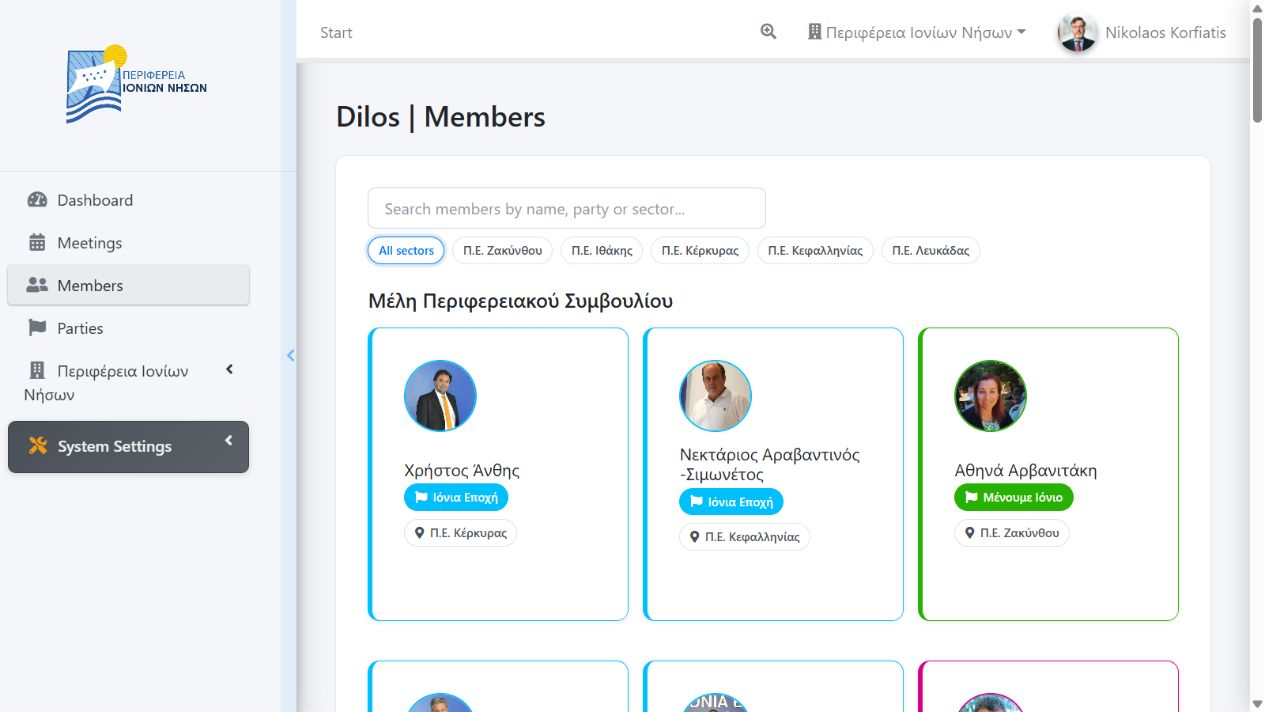1265x712 pixels.
Task: Click Νεκτάριος Αραβαντινός-Σιμωνέτος profile photo
Action: tap(715, 396)
